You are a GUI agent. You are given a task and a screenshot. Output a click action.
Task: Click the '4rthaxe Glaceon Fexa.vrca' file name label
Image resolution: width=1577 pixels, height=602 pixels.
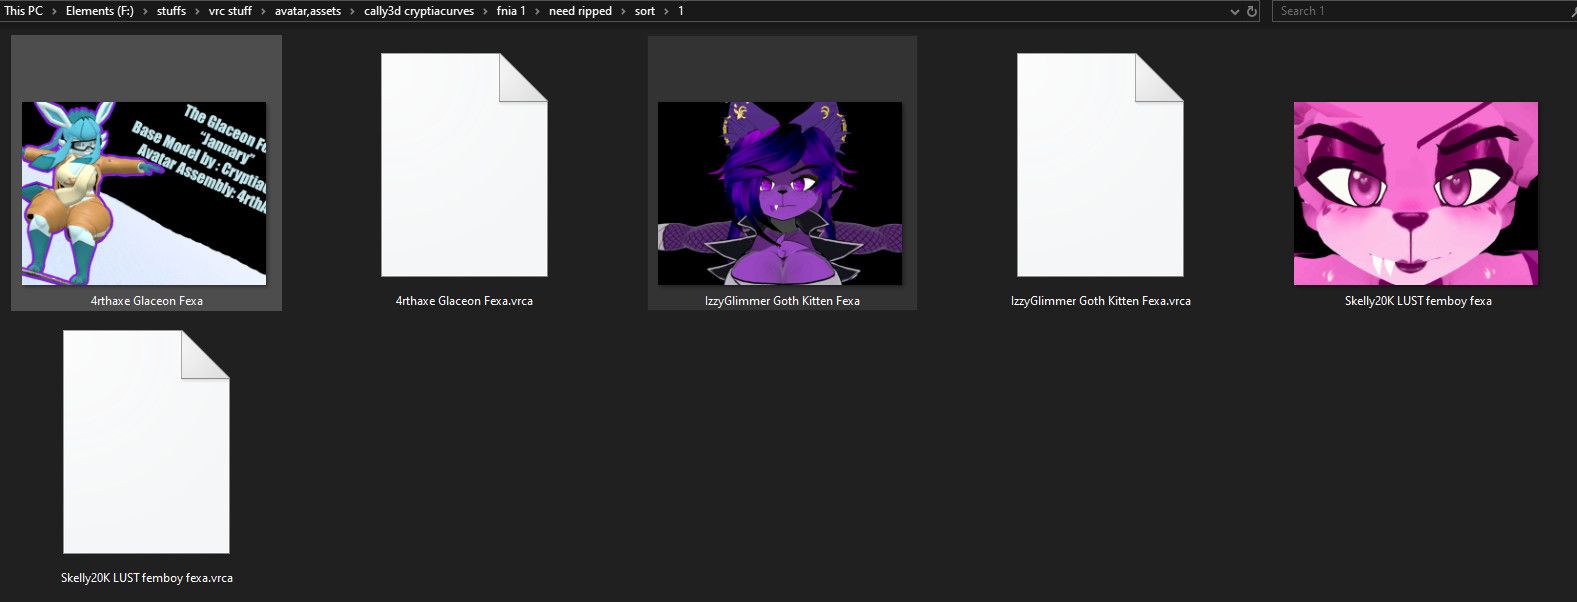pos(464,301)
